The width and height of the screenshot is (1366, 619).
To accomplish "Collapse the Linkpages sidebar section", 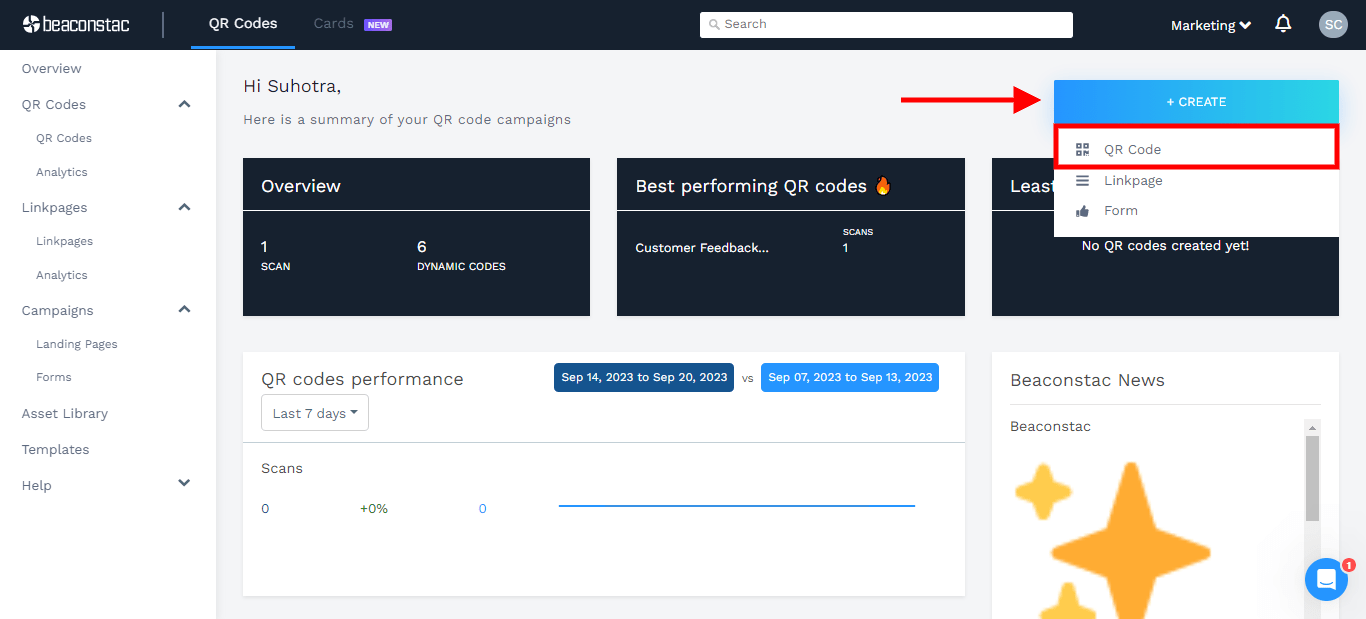I will 184,207.
